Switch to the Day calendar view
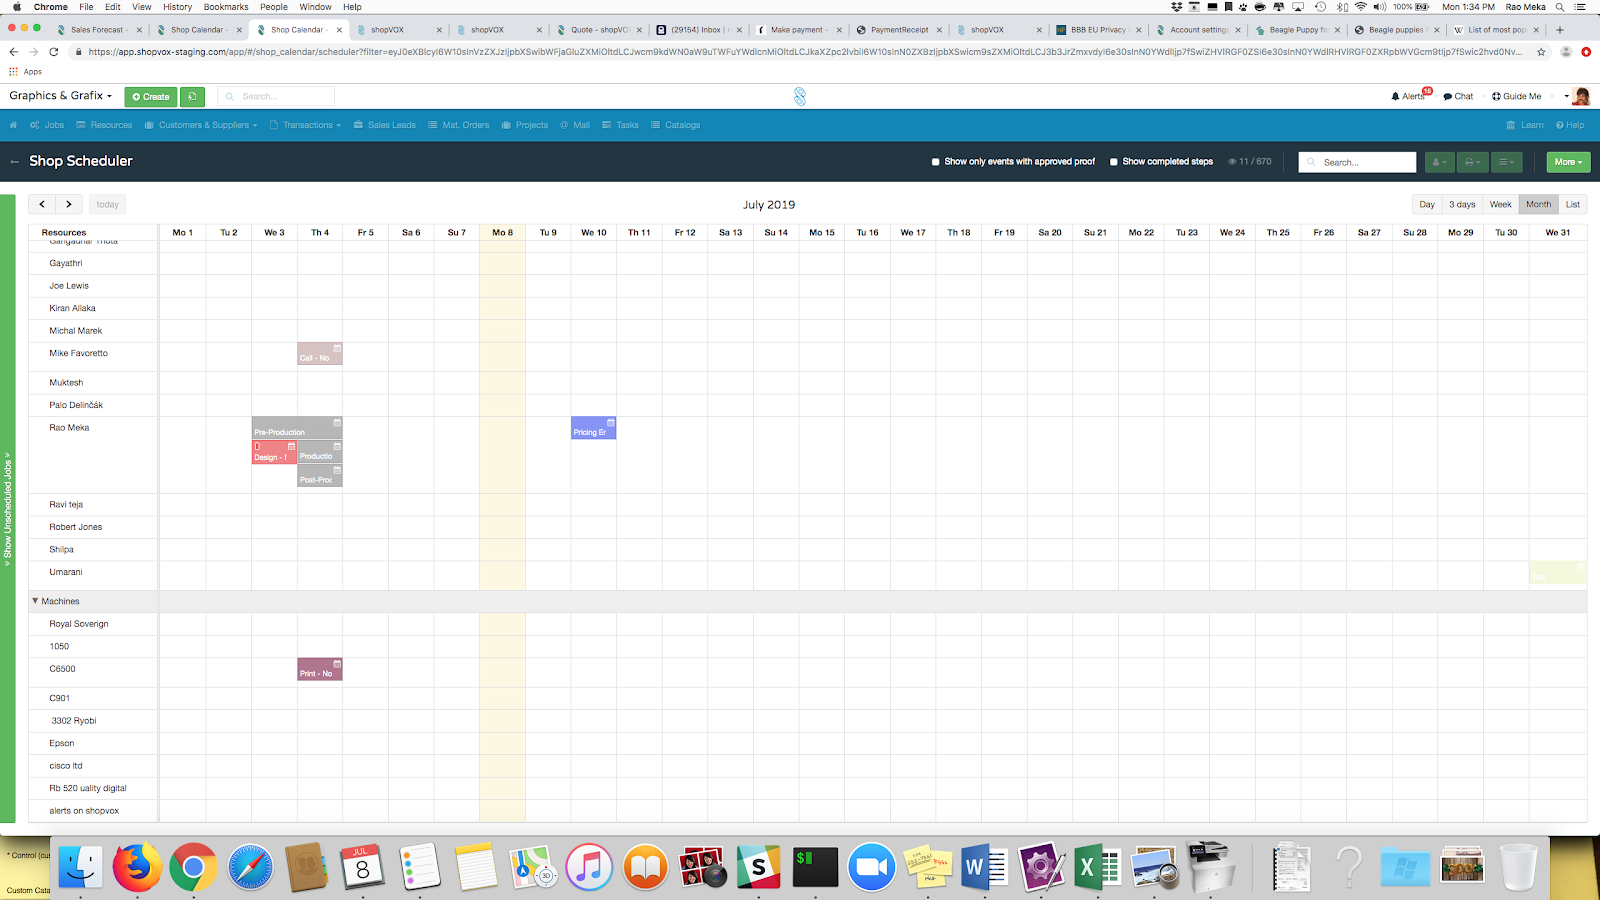 [x=1427, y=204]
